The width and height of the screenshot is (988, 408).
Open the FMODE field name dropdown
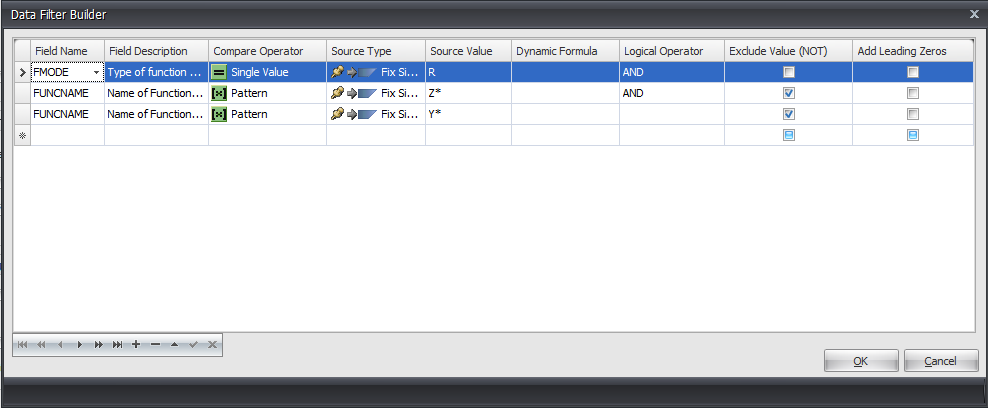click(x=97, y=72)
